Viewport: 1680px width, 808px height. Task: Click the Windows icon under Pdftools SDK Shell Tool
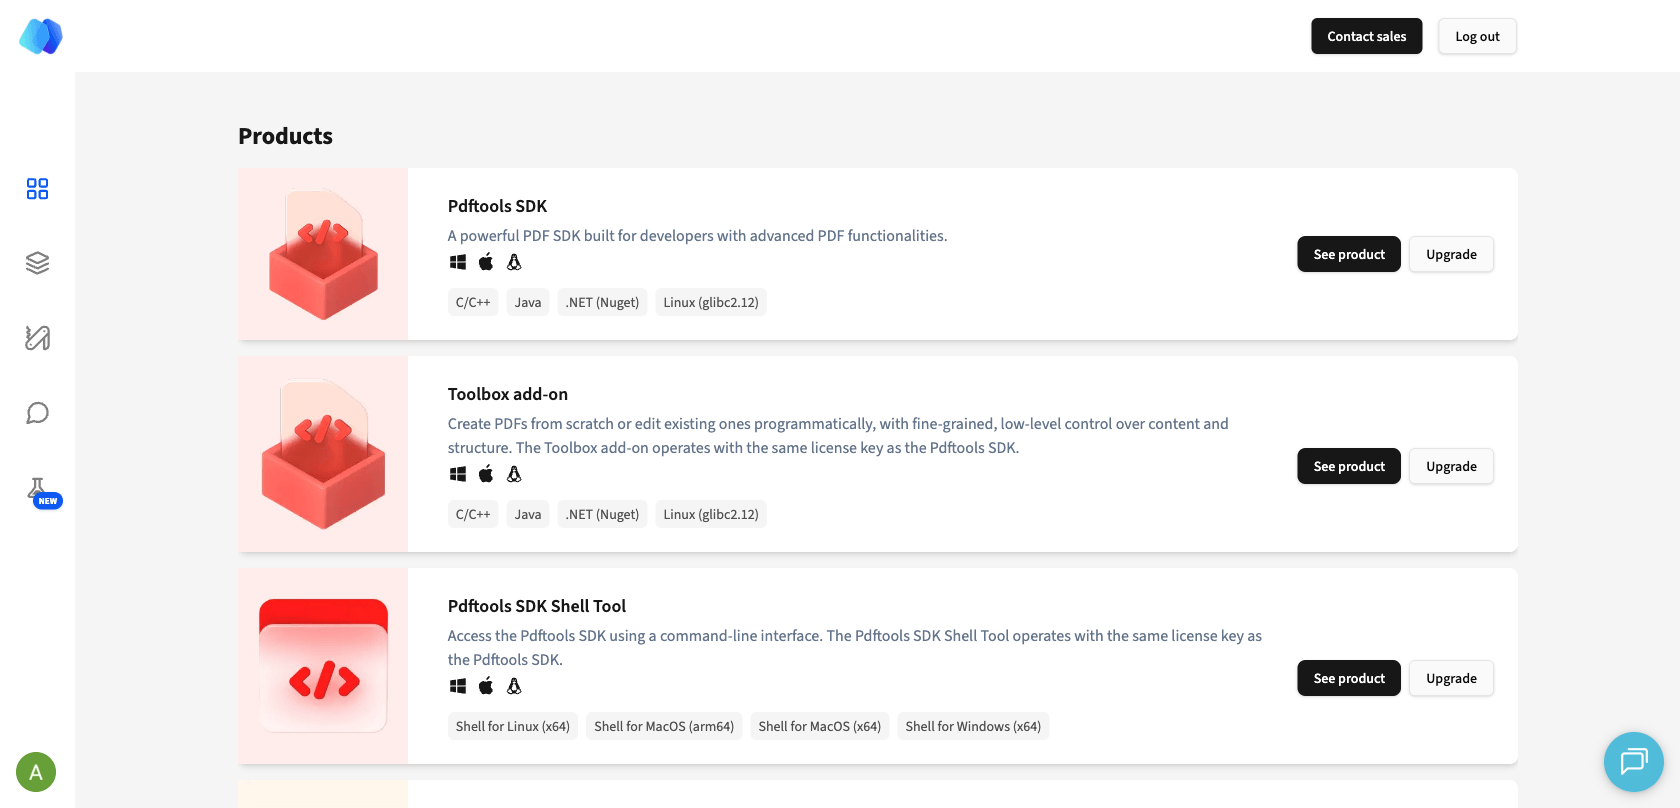[x=458, y=686]
